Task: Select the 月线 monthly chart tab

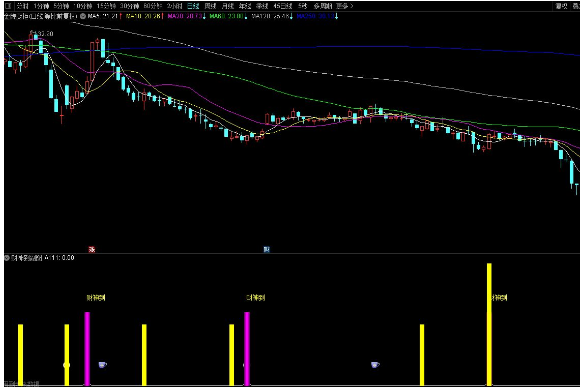Action: click(227, 6)
